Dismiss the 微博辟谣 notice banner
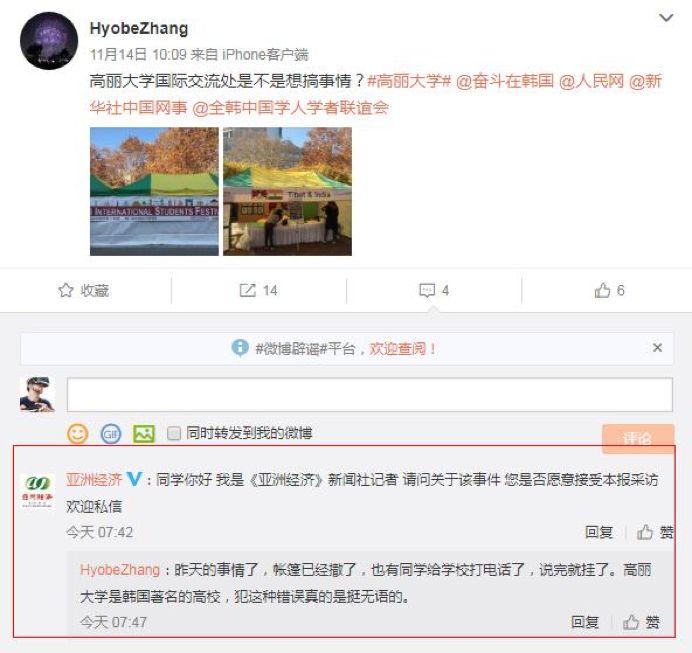This screenshot has height=653, width=692. [x=657, y=348]
